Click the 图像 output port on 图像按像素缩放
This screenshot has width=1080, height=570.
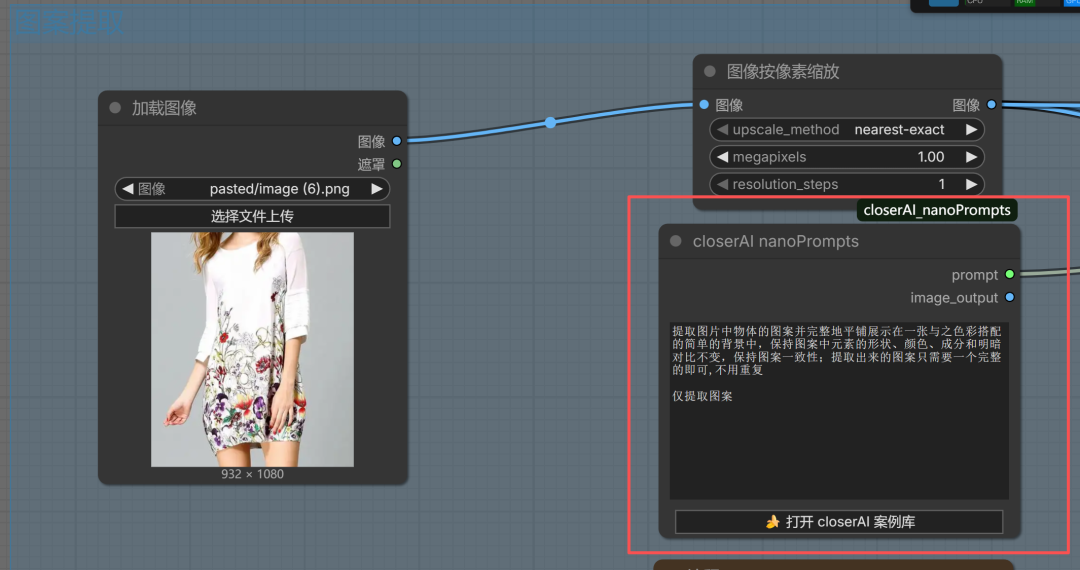click(991, 105)
